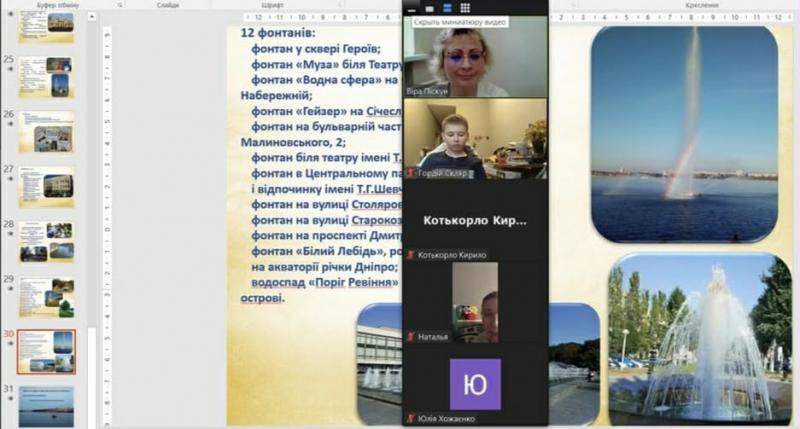Click muted microphone icon beside Юлія Хожаєнко

point(410,417)
